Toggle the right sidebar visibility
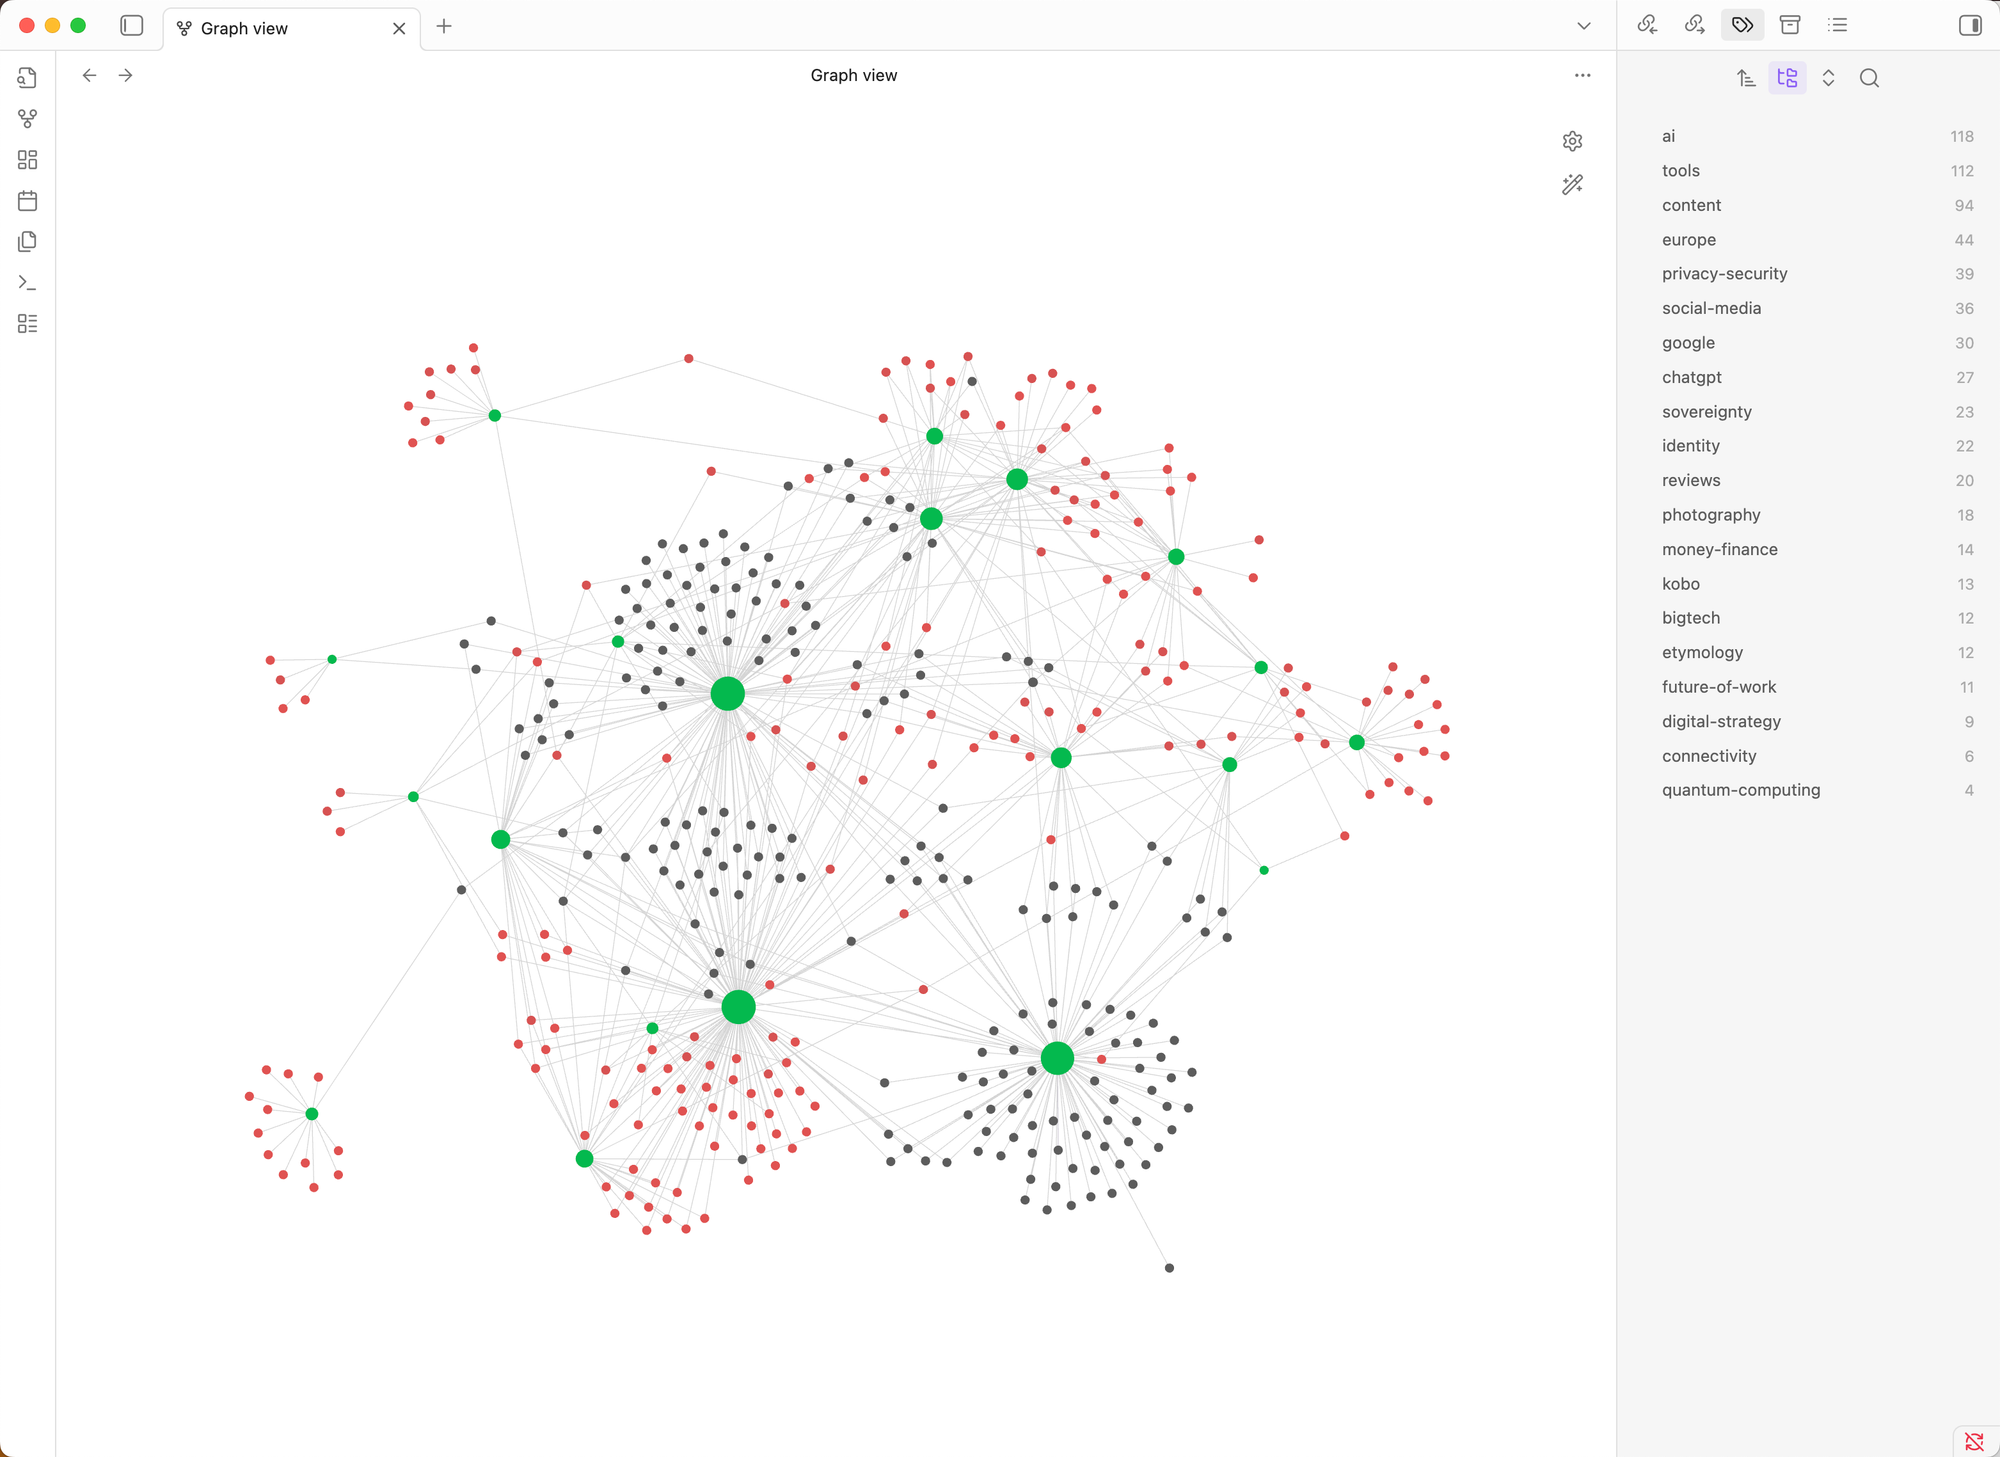Screen dimensions: 2000x1457 (1969, 25)
